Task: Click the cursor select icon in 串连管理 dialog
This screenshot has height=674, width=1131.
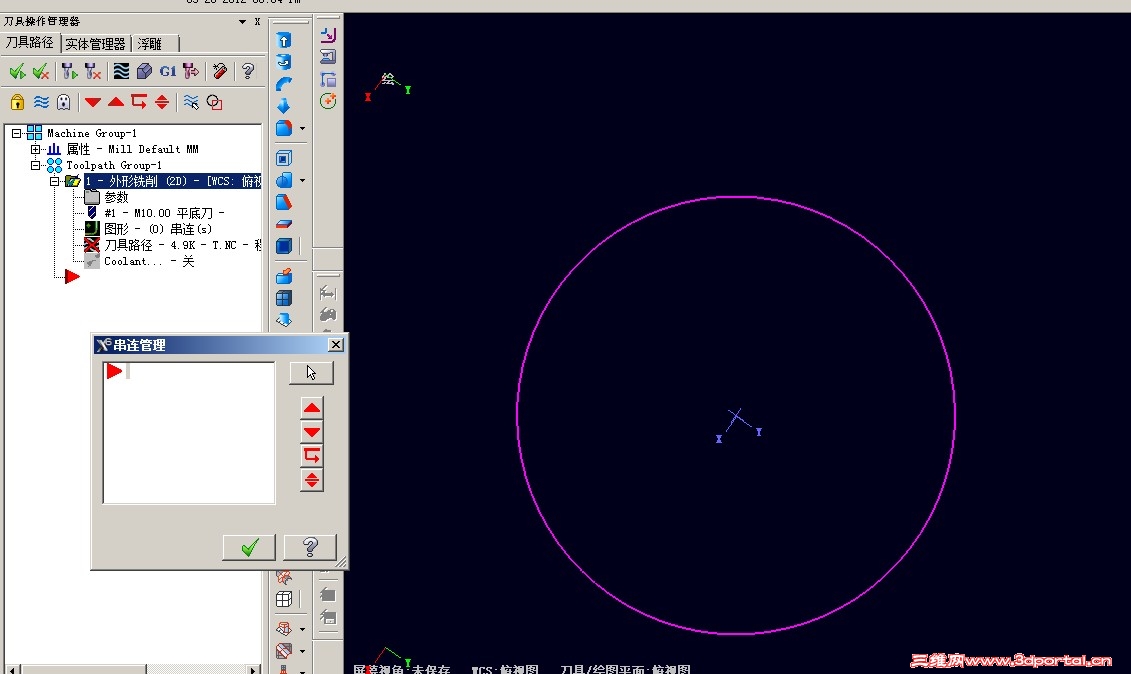Action: pyautogui.click(x=310, y=371)
